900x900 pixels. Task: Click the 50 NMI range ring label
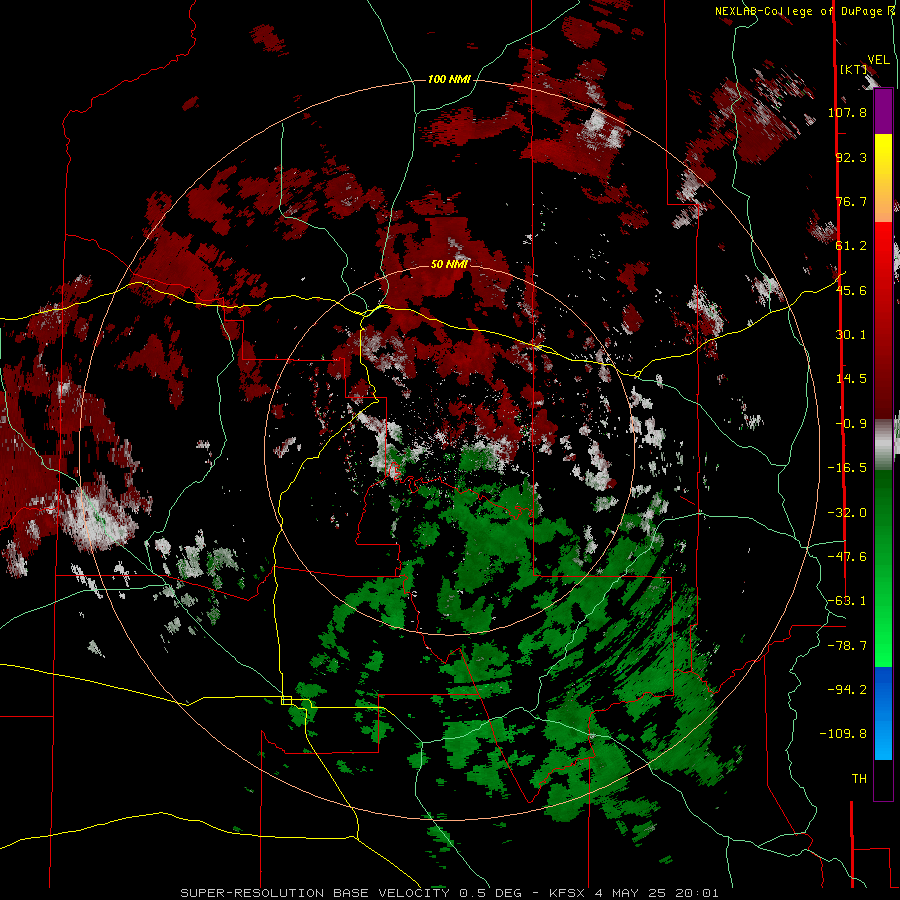(449, 264)
